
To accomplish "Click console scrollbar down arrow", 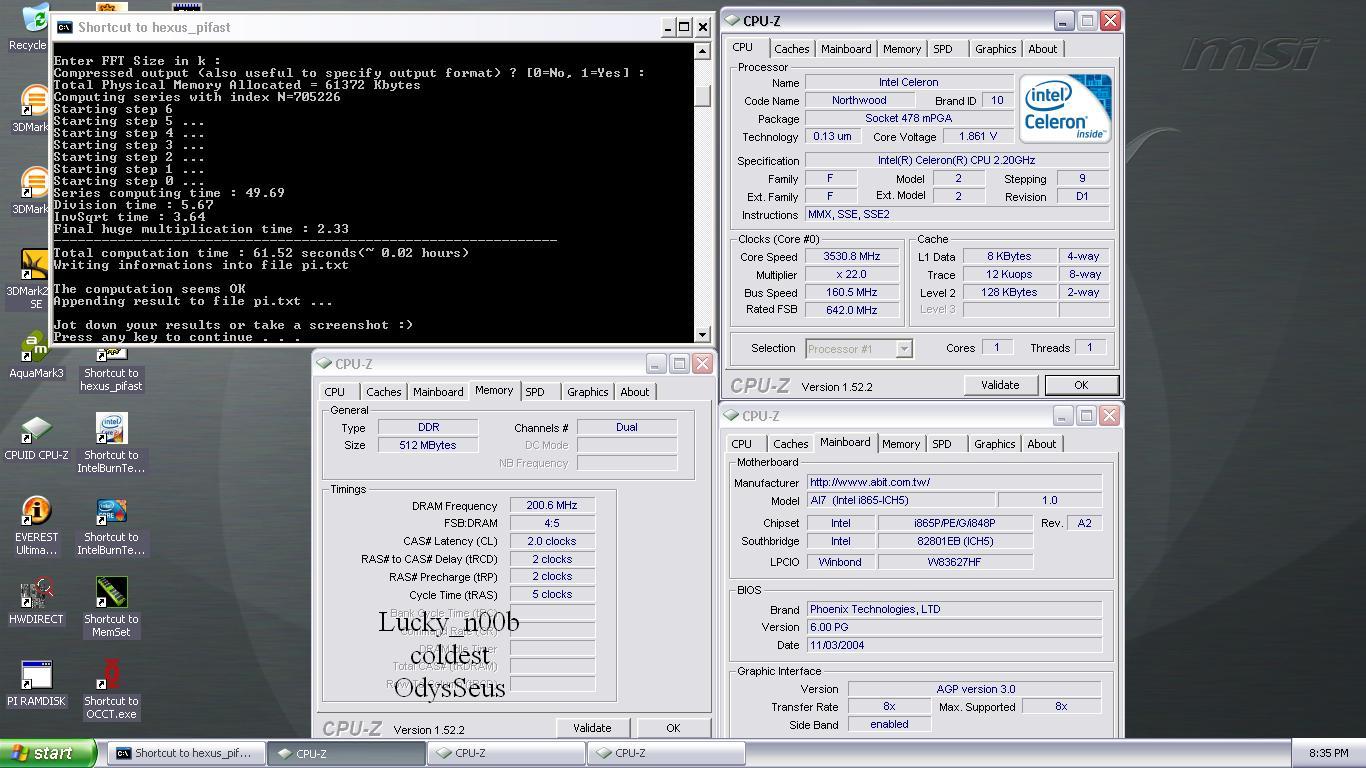I will [x=702, y=335].
